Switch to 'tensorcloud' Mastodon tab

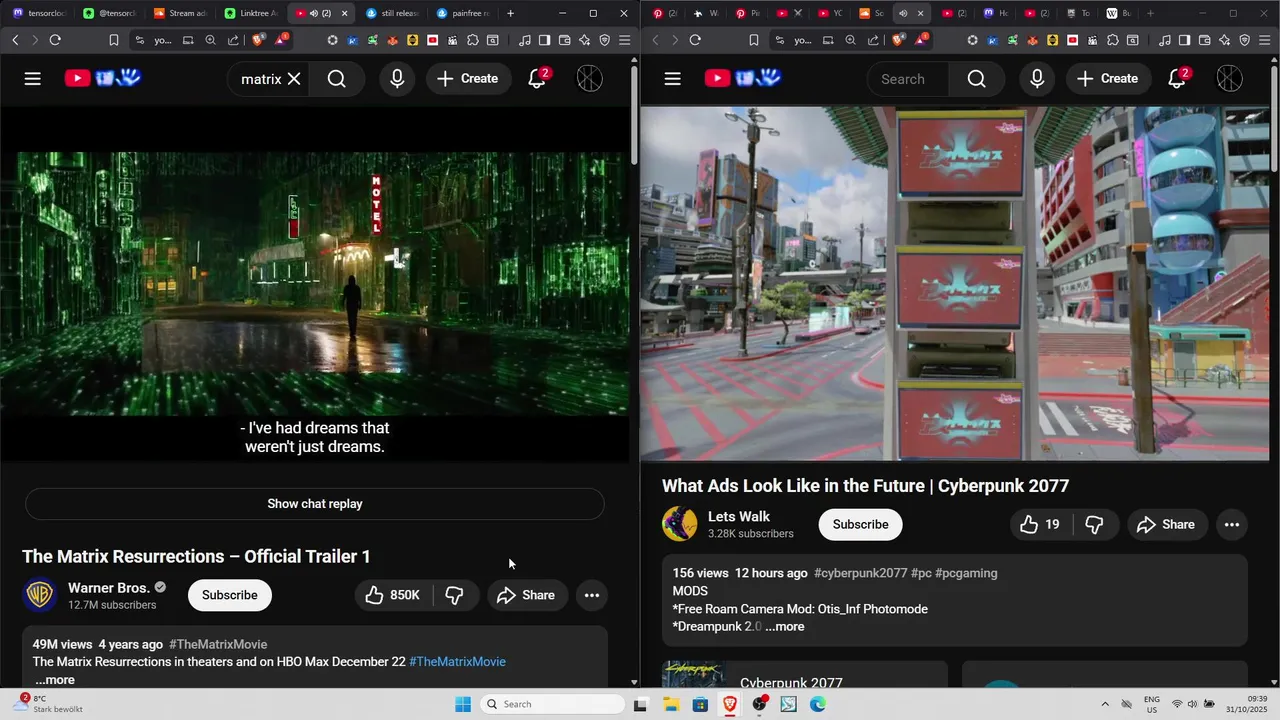tap(38, 13)
